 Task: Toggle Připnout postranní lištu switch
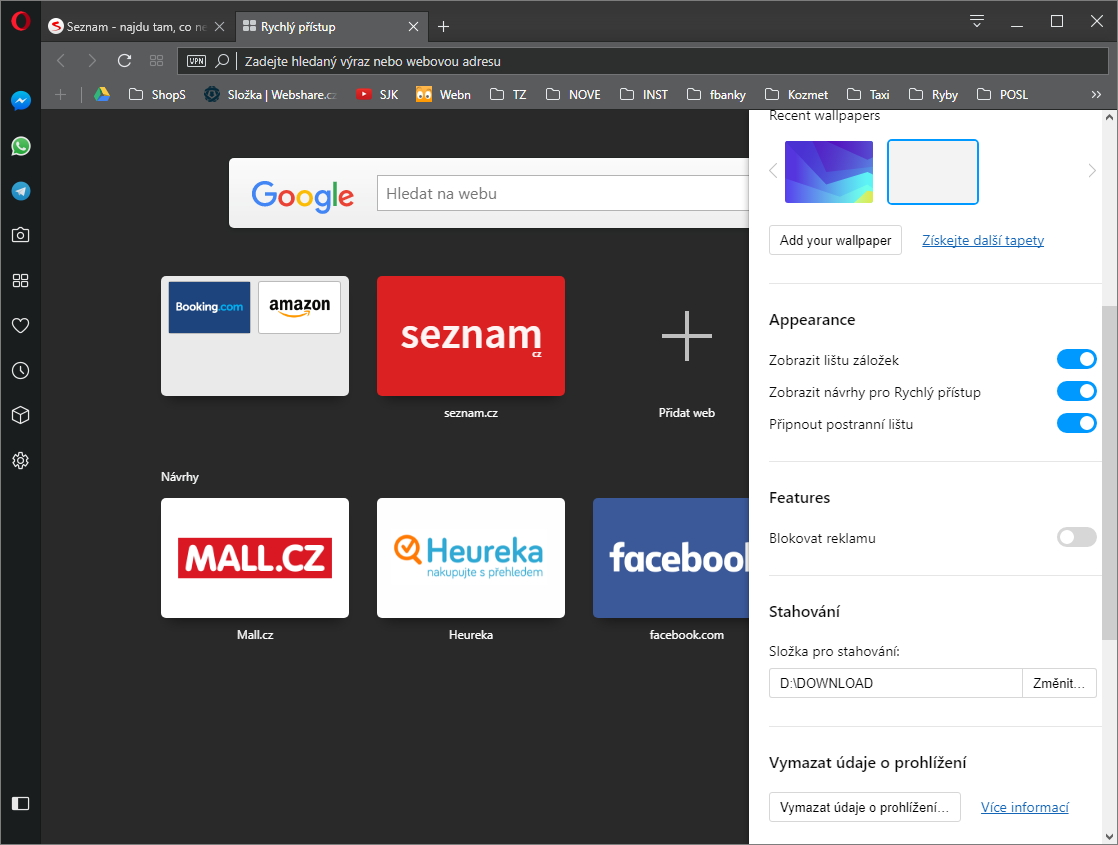pyautogui.click(x=1077, y=424)
